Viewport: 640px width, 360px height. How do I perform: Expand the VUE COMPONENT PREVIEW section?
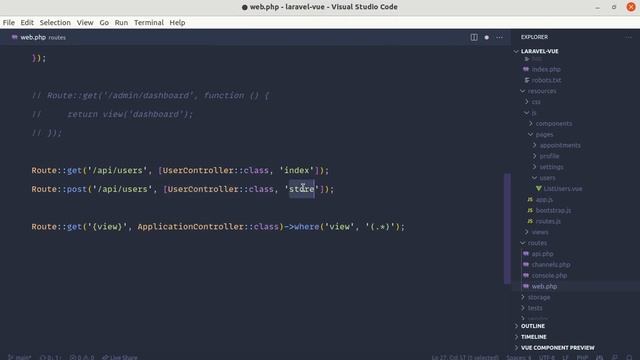click(558, 348)
